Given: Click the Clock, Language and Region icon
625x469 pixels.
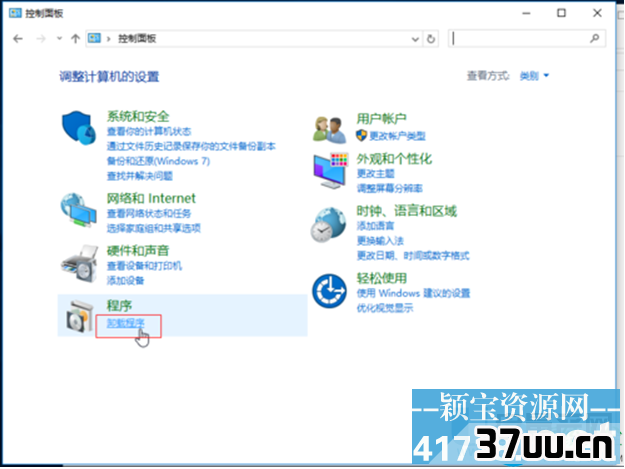Looking at the screenshot, I should 328,224.
